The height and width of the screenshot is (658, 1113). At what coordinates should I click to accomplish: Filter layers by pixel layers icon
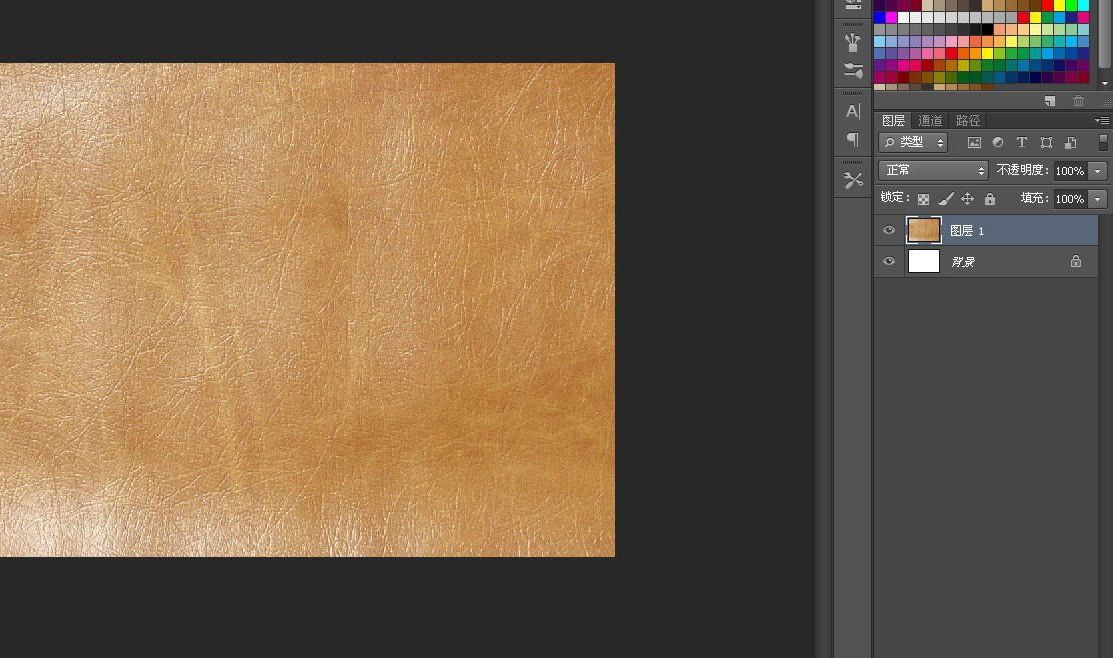[974, 143]
